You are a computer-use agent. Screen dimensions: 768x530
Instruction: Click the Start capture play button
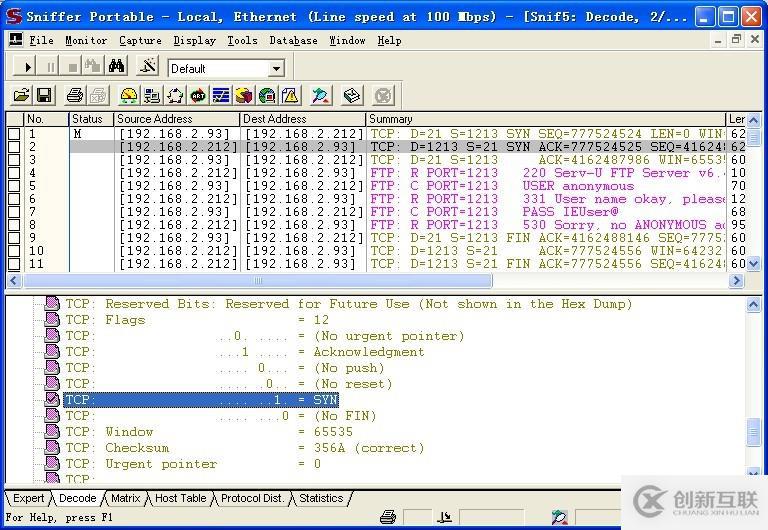click(27, 67)
